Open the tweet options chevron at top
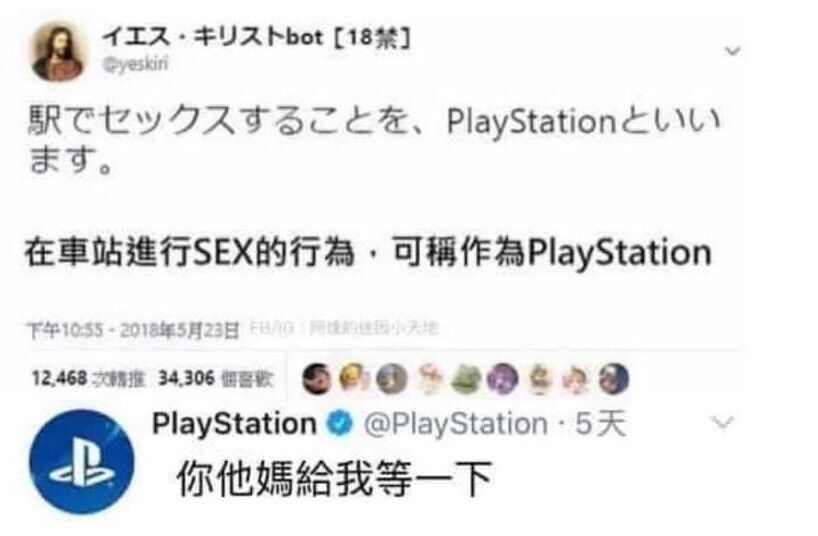 pos(733,51)
